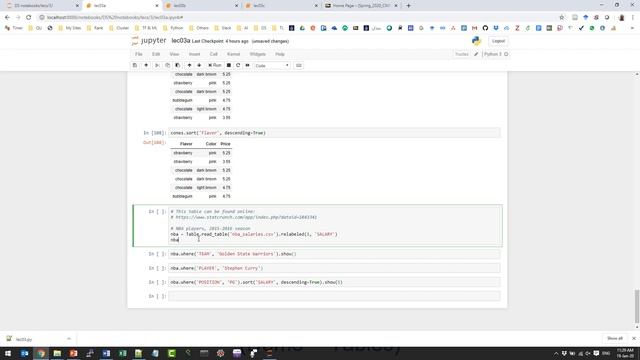Open the Edit menu in Jupyter
This screenshot has height=360, width=640.
[156, 54]
